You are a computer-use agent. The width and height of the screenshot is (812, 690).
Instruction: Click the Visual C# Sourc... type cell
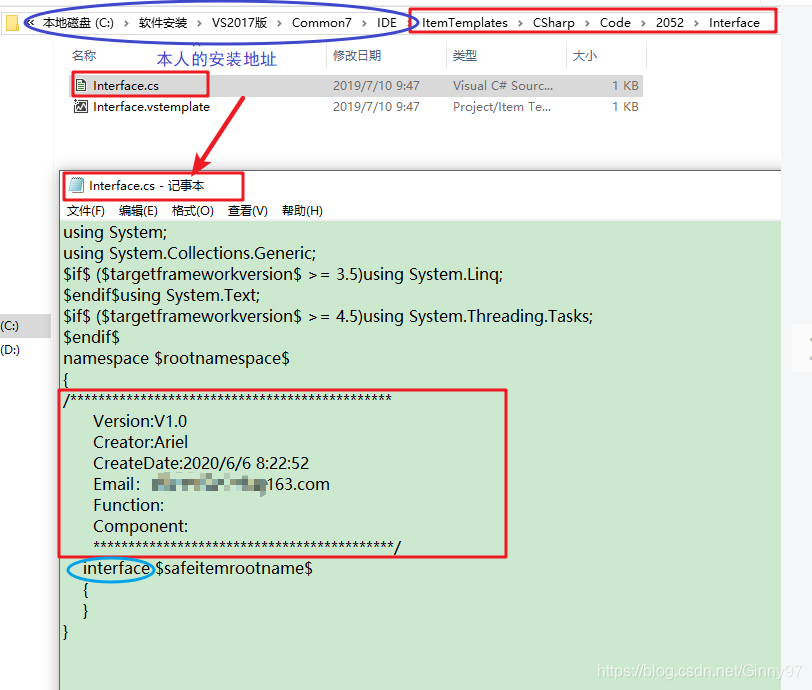(503, 85)
